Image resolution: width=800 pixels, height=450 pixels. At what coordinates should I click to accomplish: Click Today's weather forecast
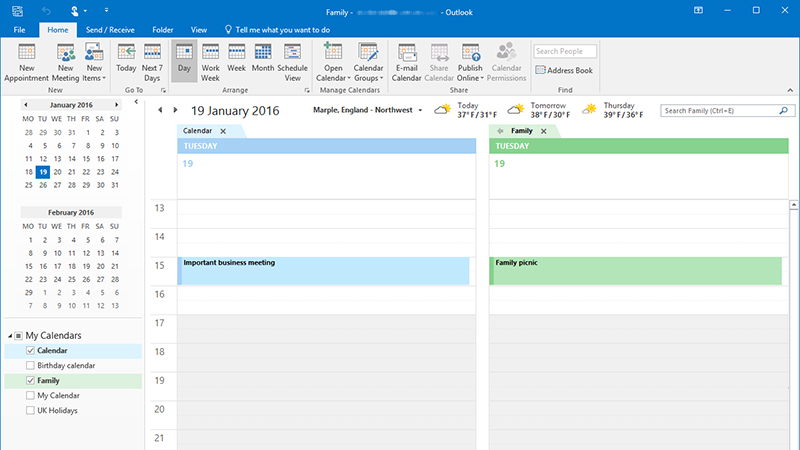coord(465,110)
